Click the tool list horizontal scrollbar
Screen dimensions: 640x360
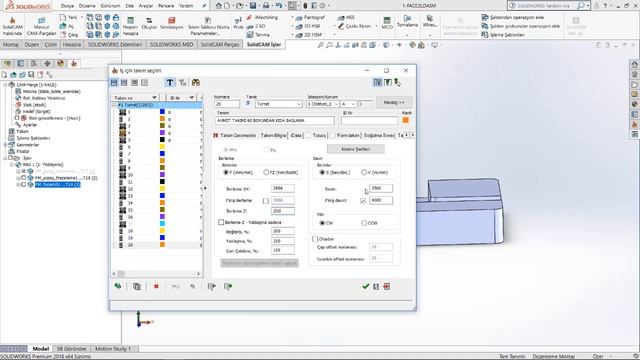tap(156, 273)
